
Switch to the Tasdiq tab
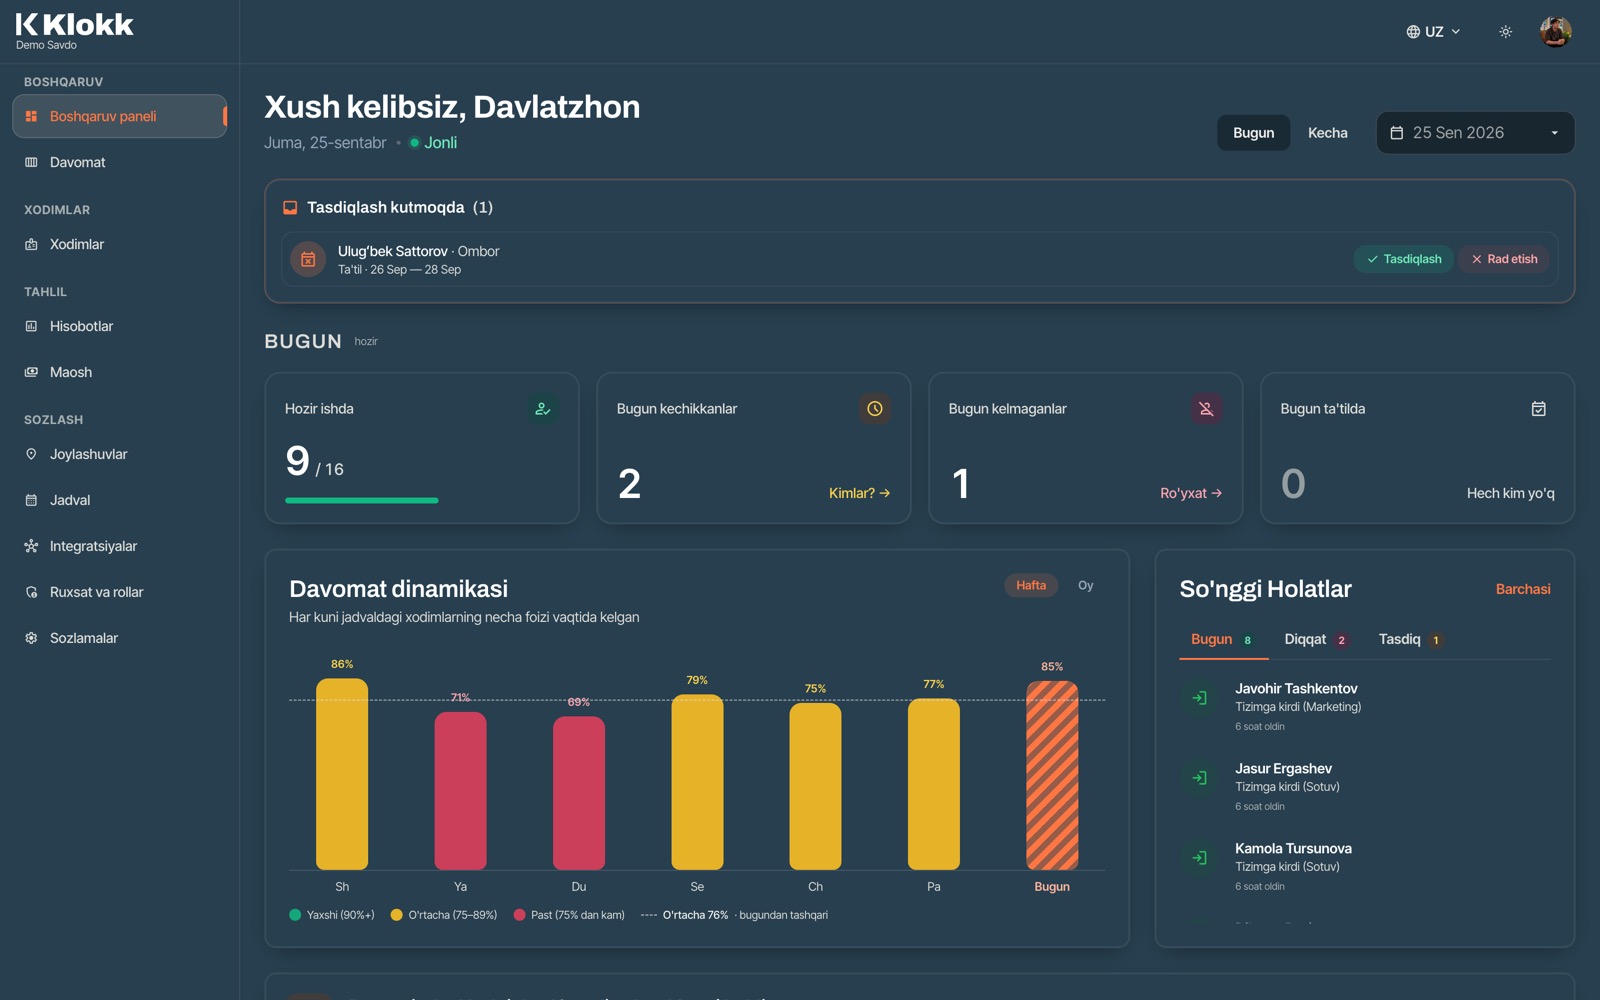coord(1410,640)
